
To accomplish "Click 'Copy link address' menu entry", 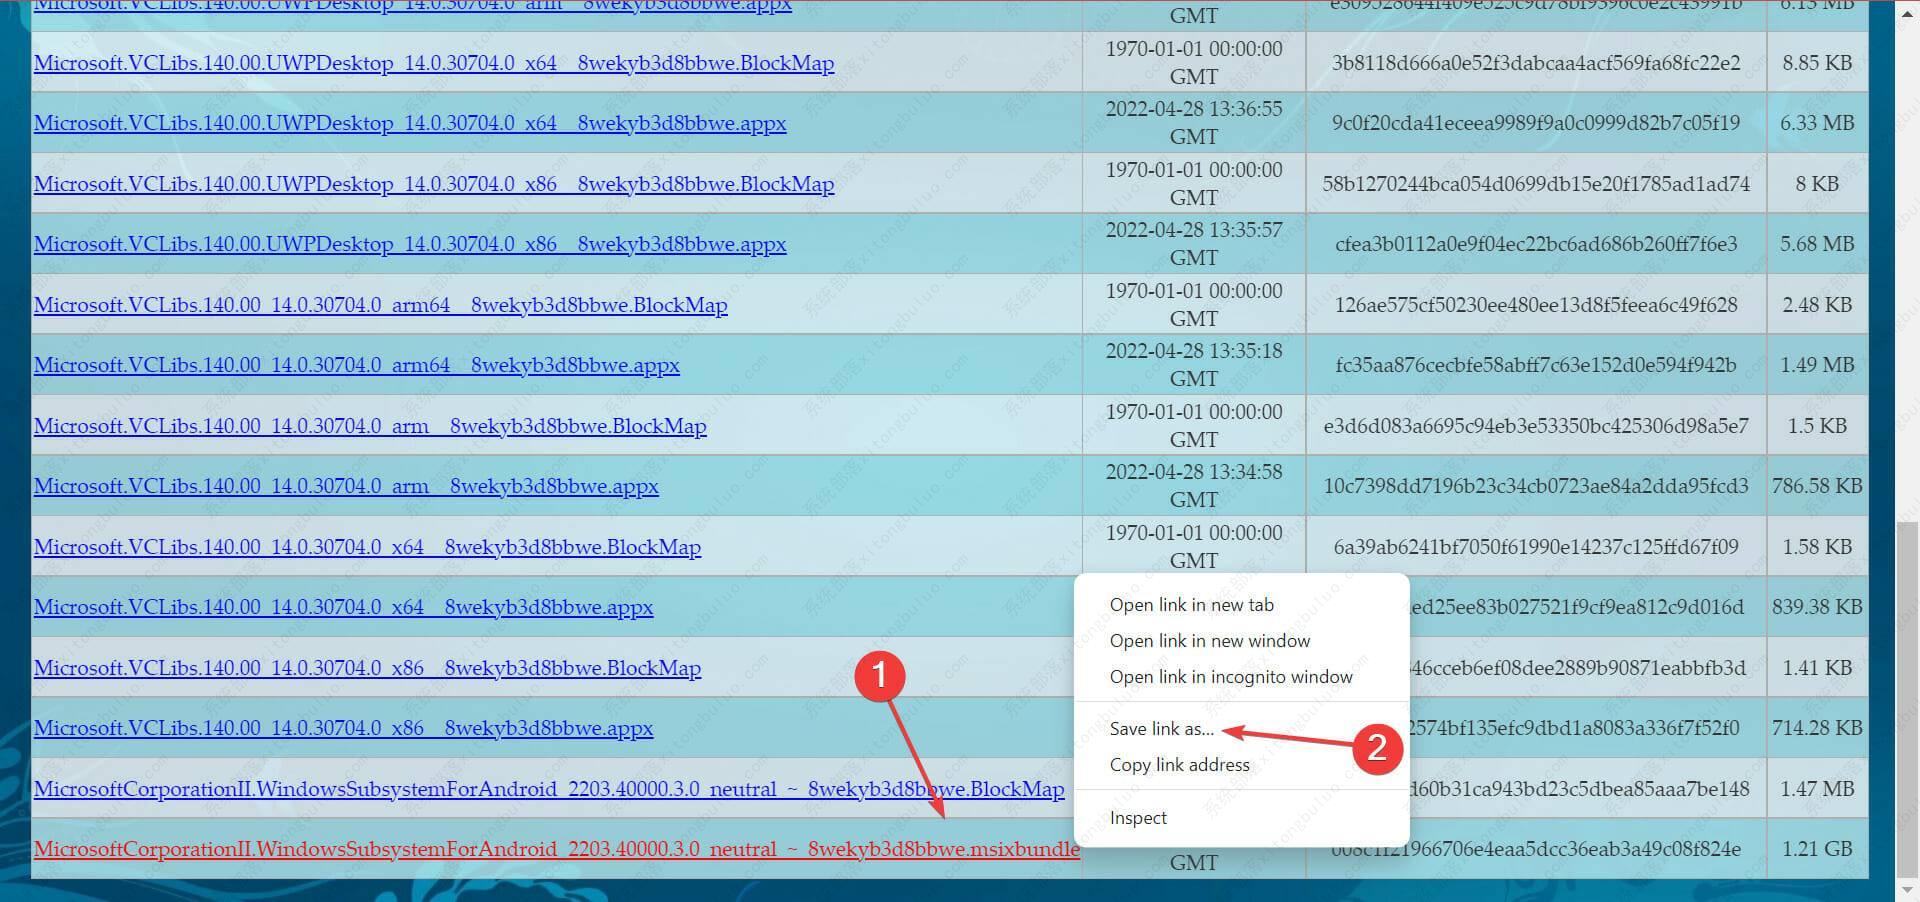I will pyautogui.click(x=1179, y=765).
